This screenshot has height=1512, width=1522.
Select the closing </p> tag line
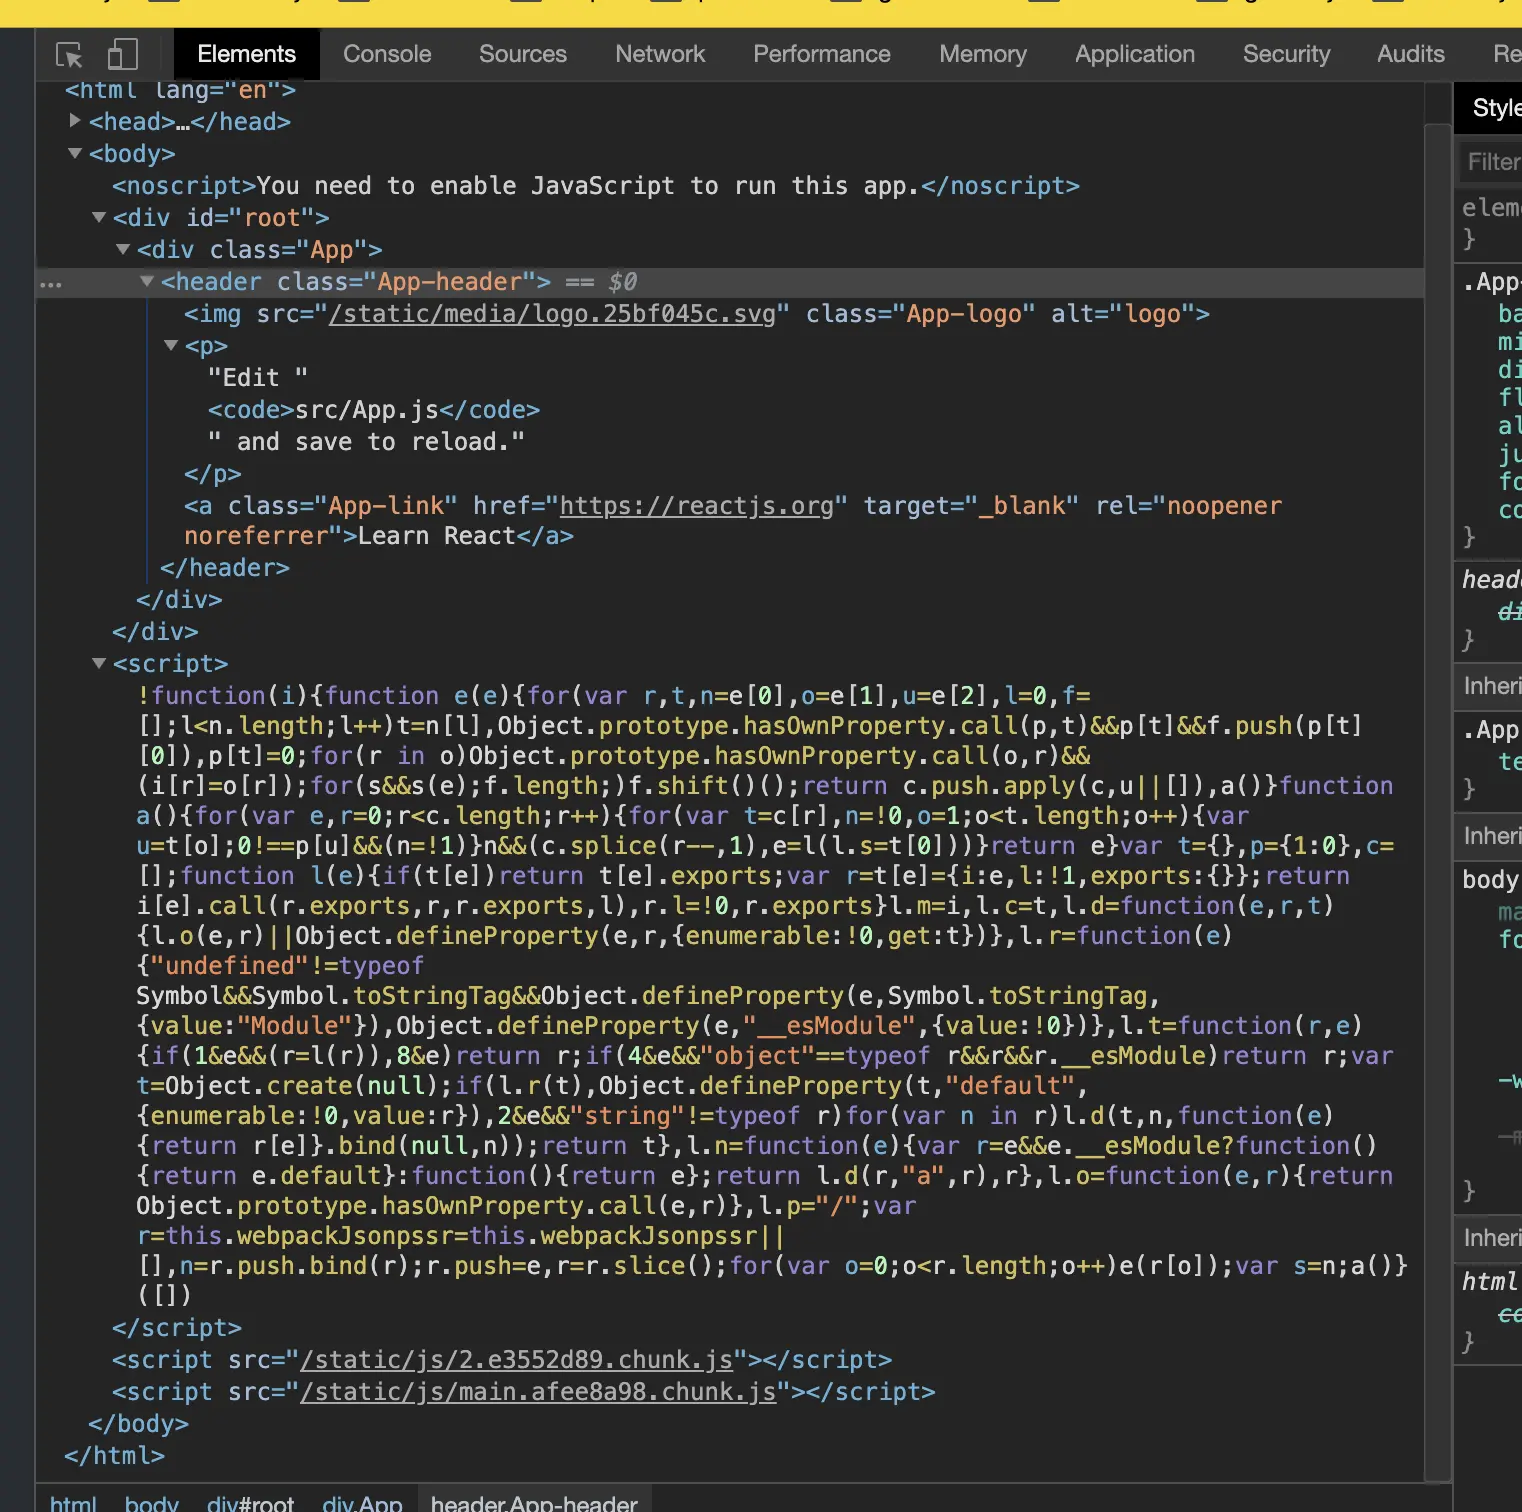(x=213, y=474)
